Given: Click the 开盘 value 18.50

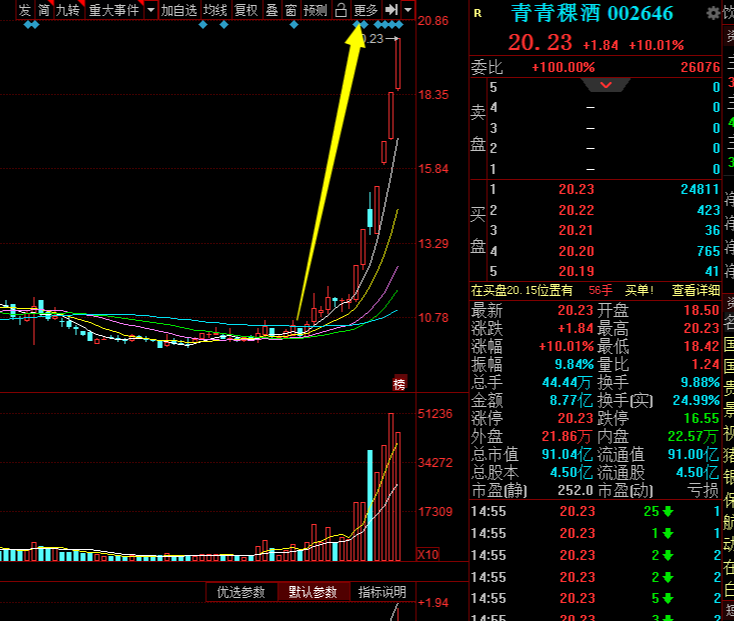Looking at the screenshot, I should (701, 310).
